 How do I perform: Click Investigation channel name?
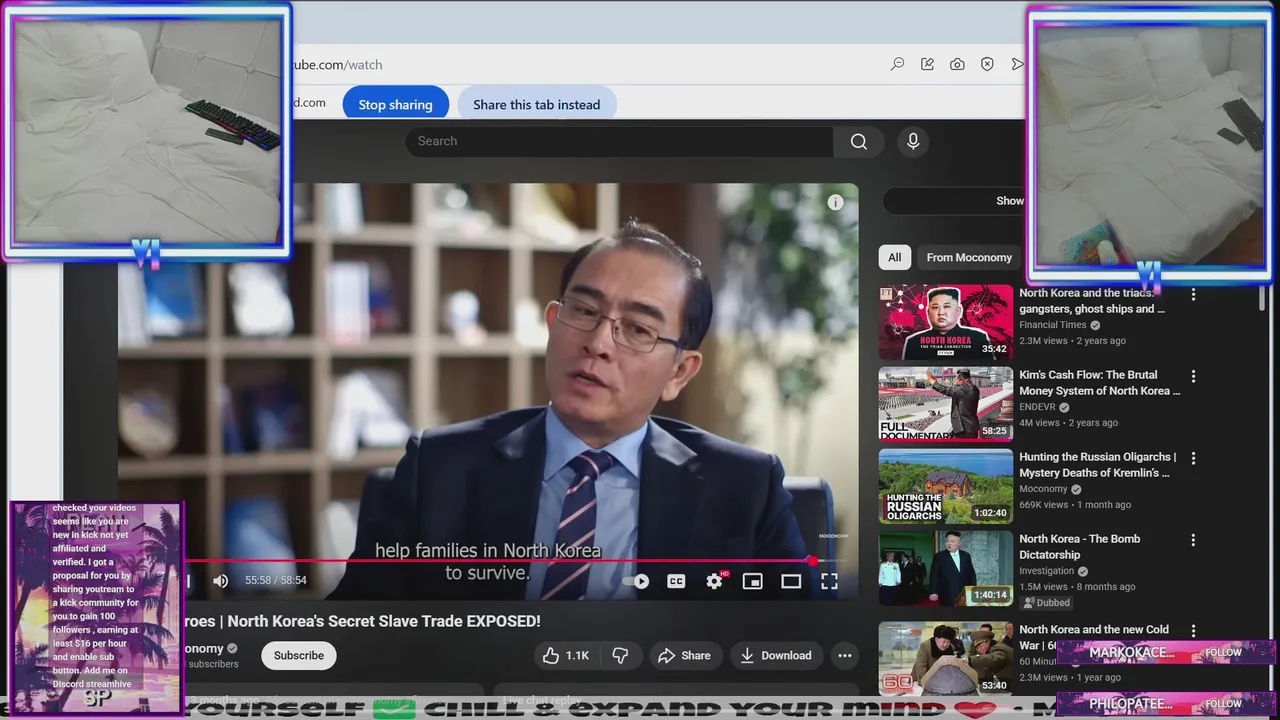1047,571
